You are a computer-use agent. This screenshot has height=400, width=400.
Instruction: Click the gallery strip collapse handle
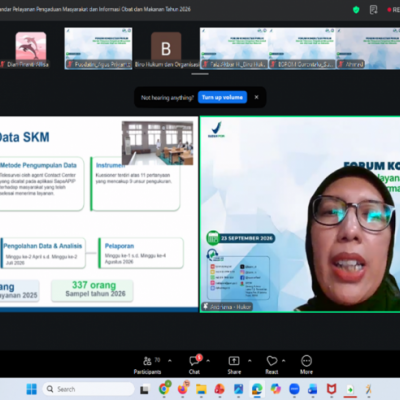200,74
